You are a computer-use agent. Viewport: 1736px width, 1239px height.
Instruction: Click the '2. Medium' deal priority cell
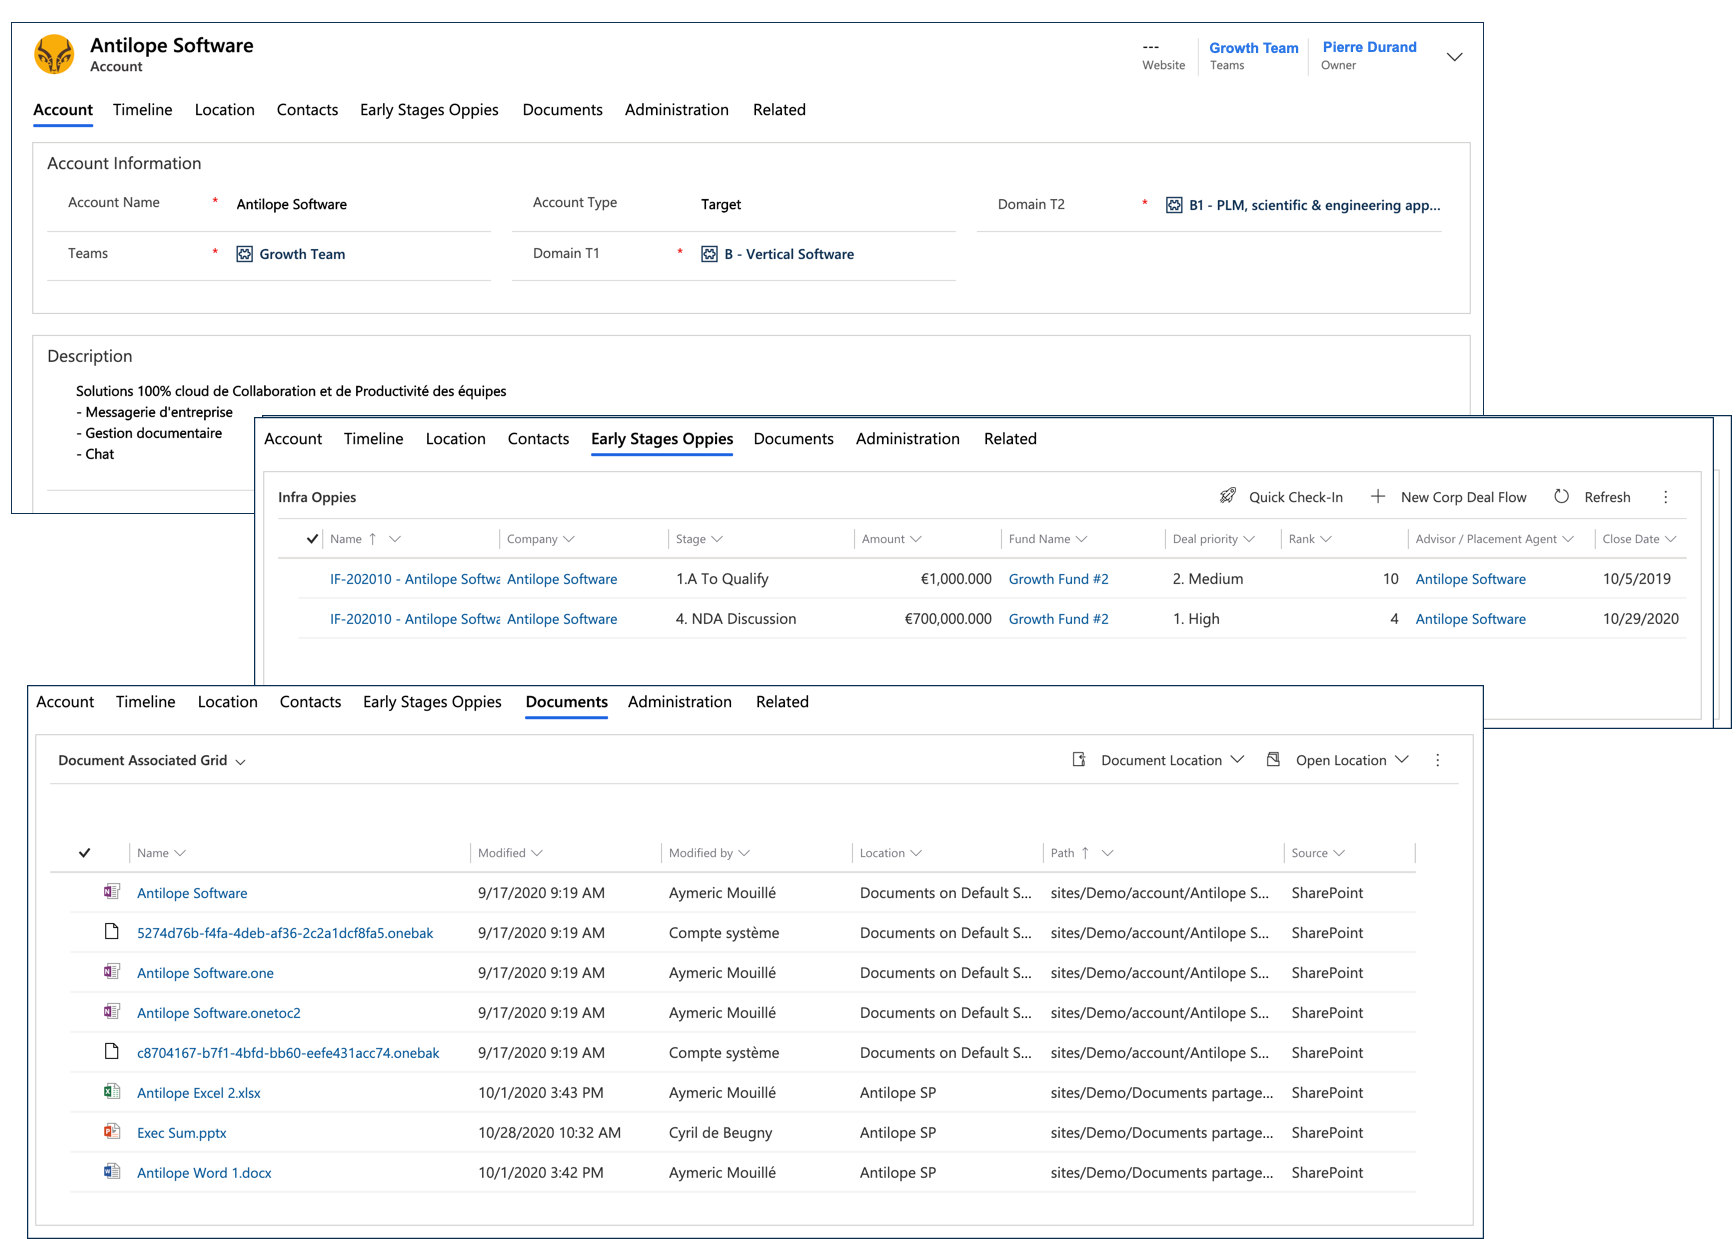pos(1207,579)
